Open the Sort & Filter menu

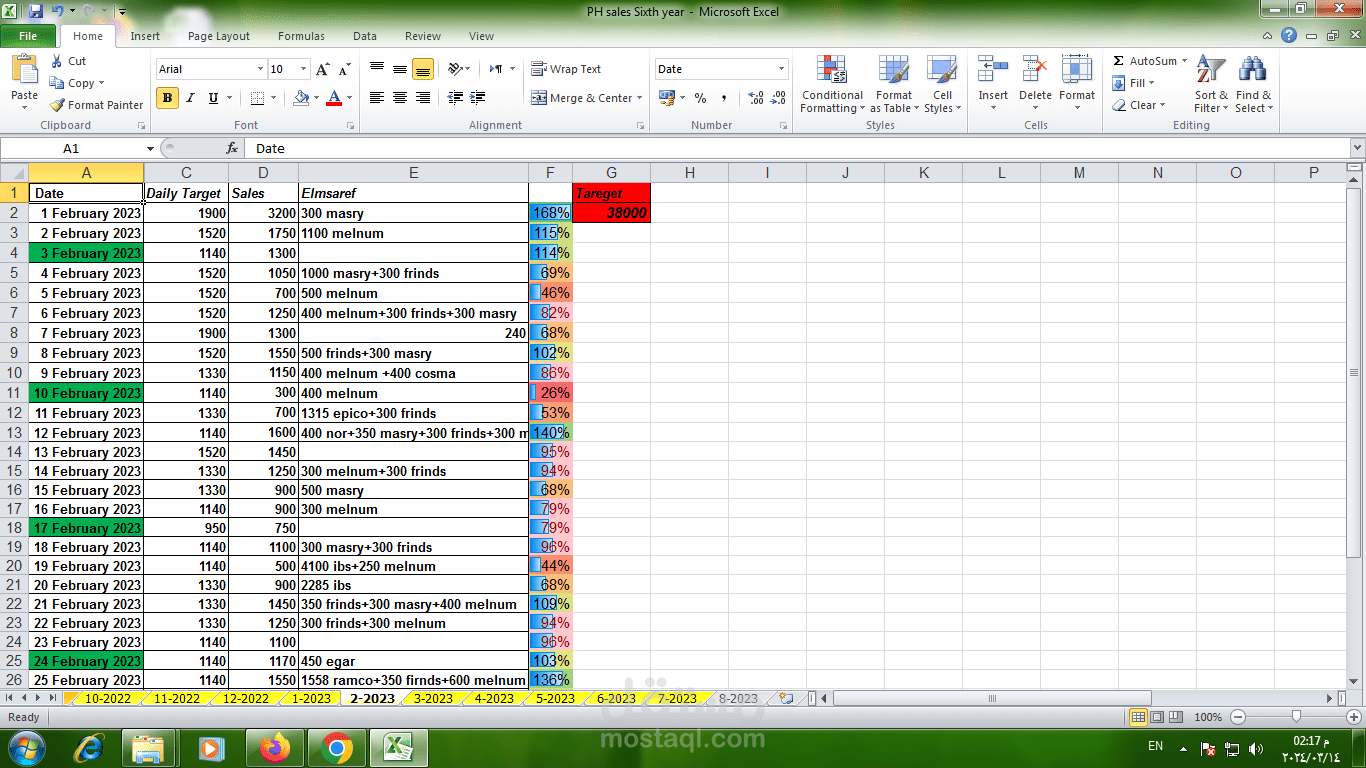[x=1211, y=84]
